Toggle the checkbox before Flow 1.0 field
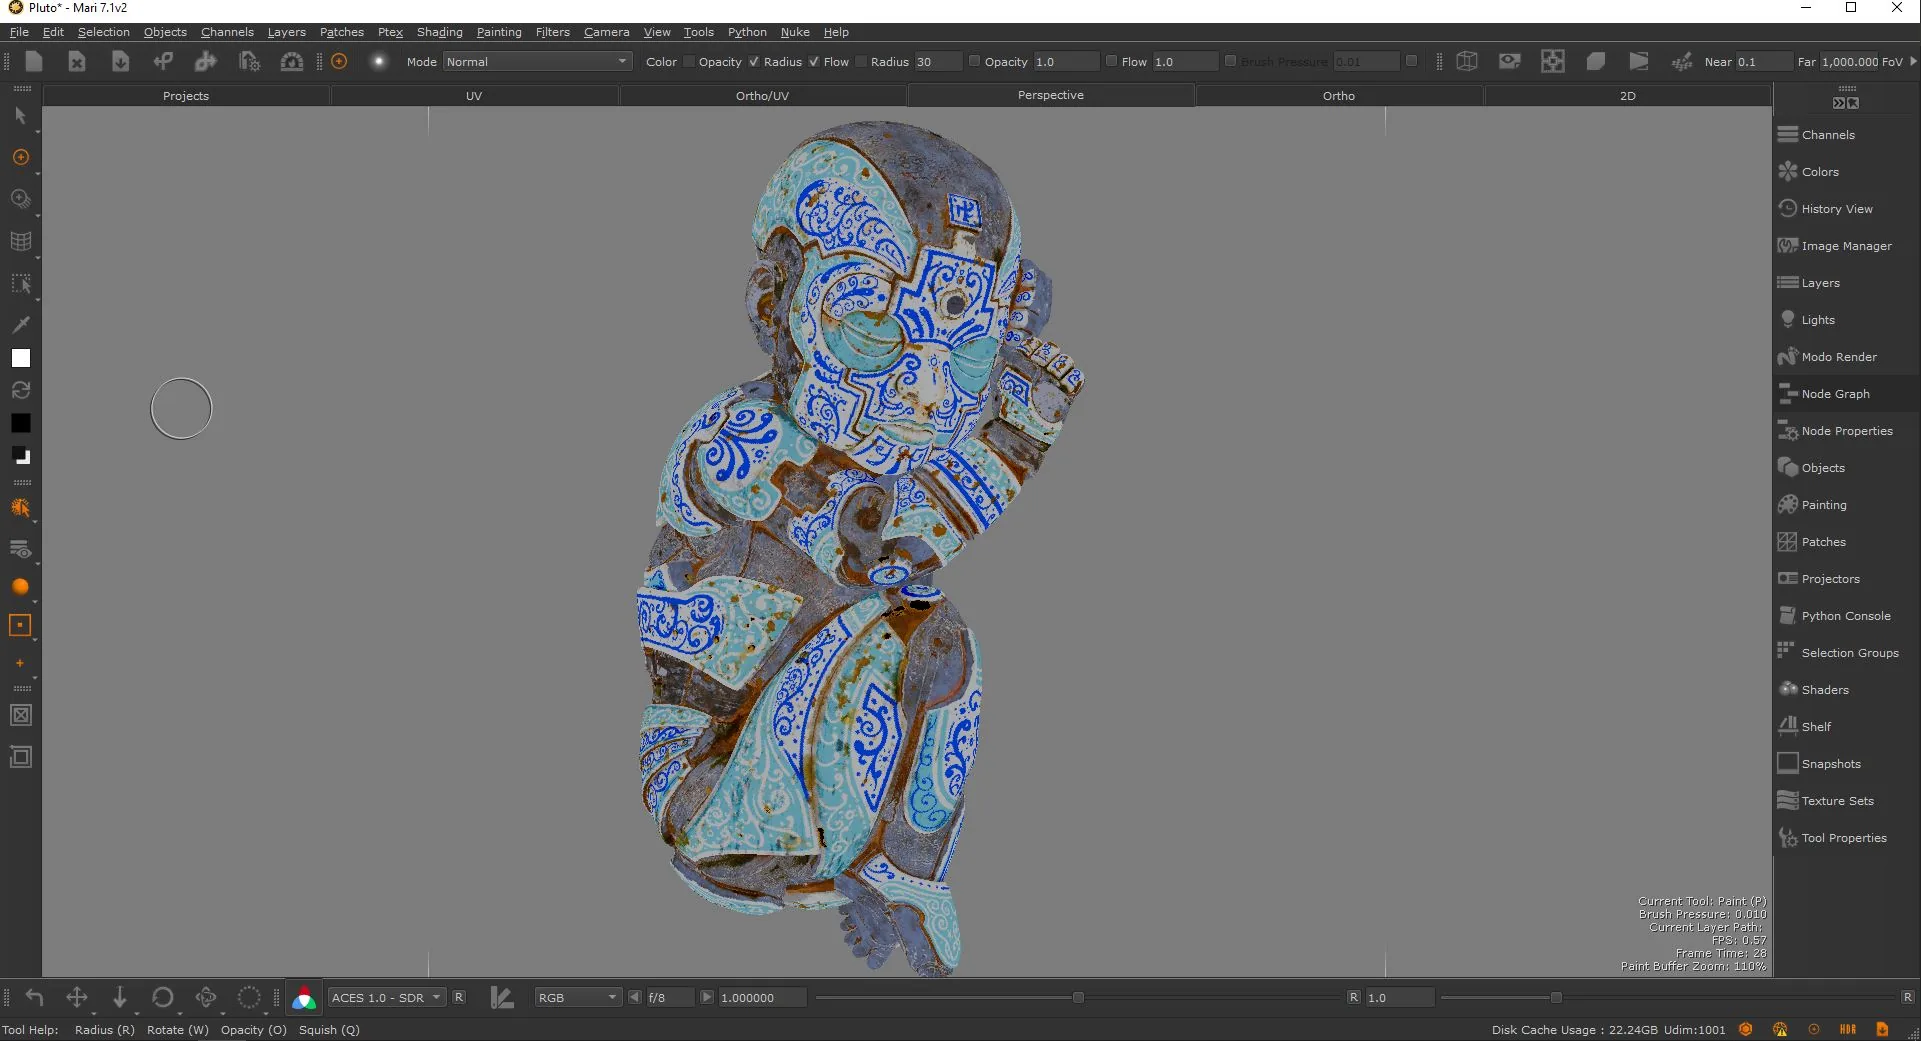1921x1041 pixels. point(1111,62)
